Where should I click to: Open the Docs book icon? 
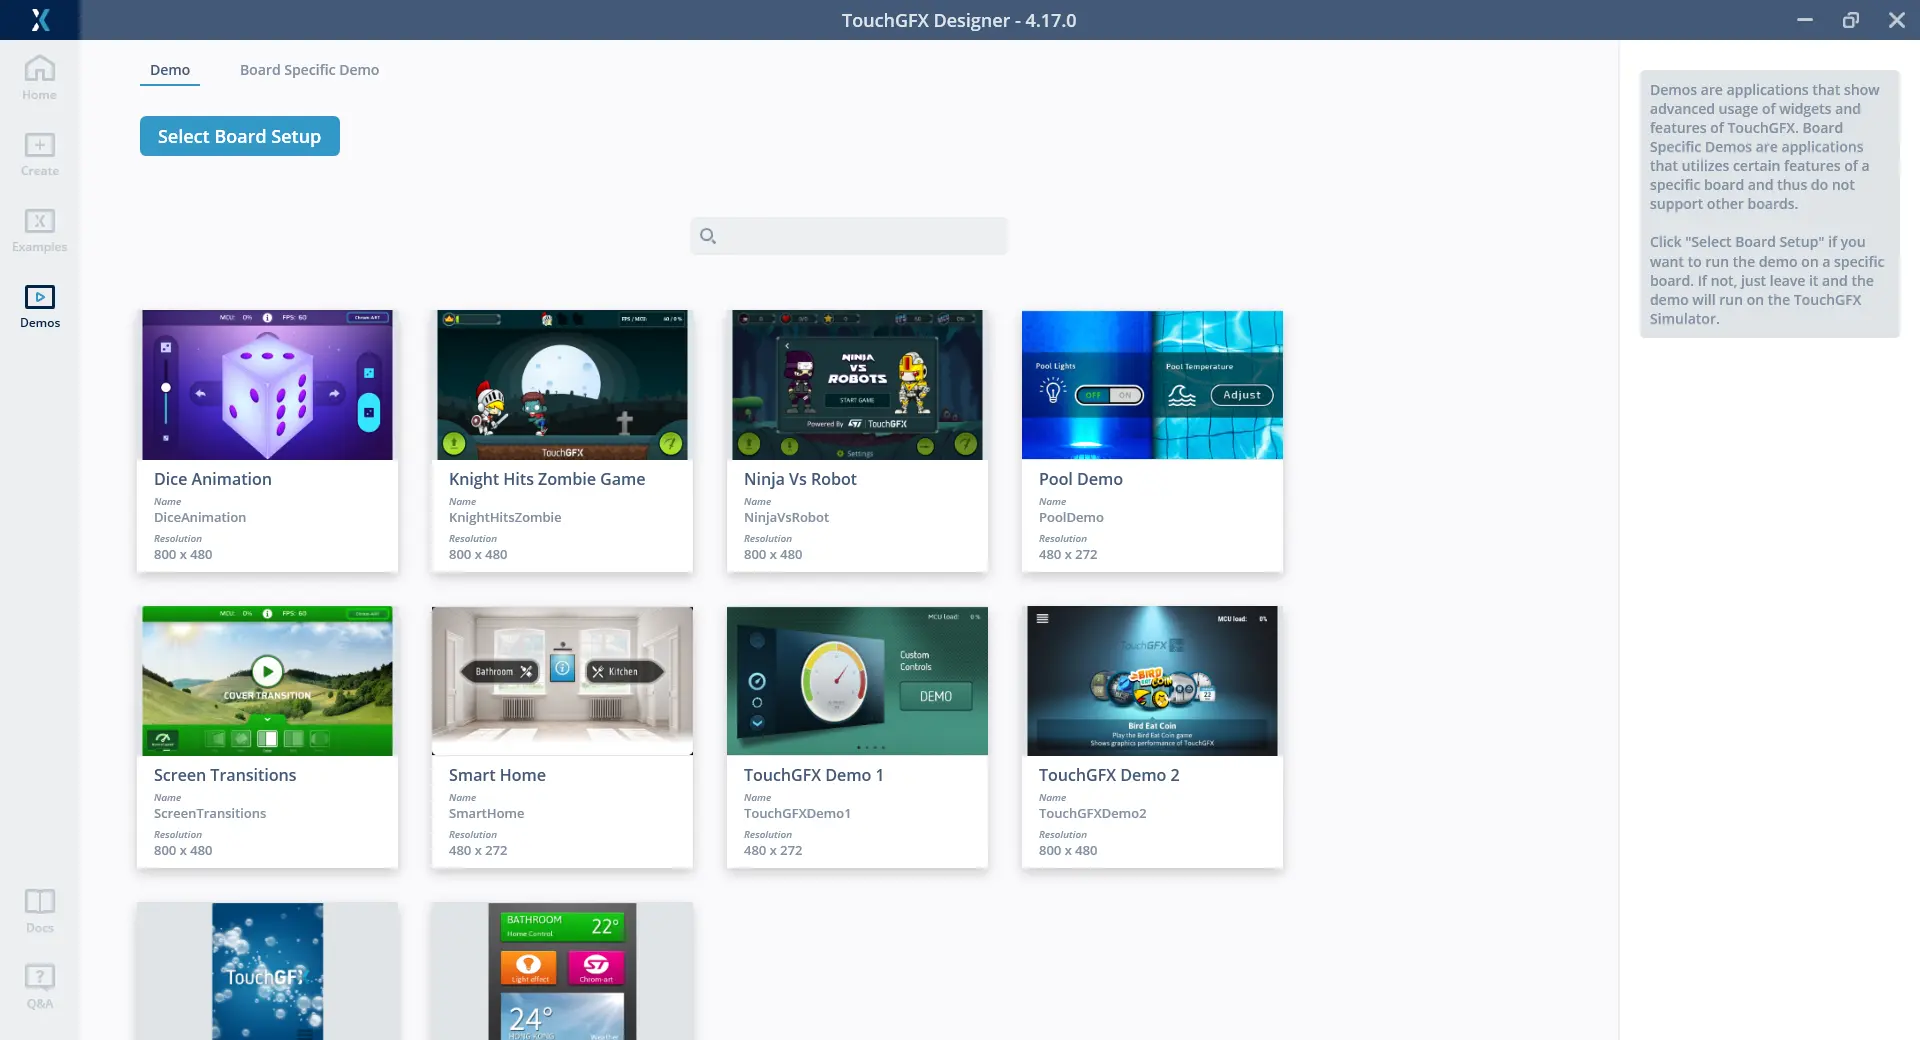pos(40,902)
